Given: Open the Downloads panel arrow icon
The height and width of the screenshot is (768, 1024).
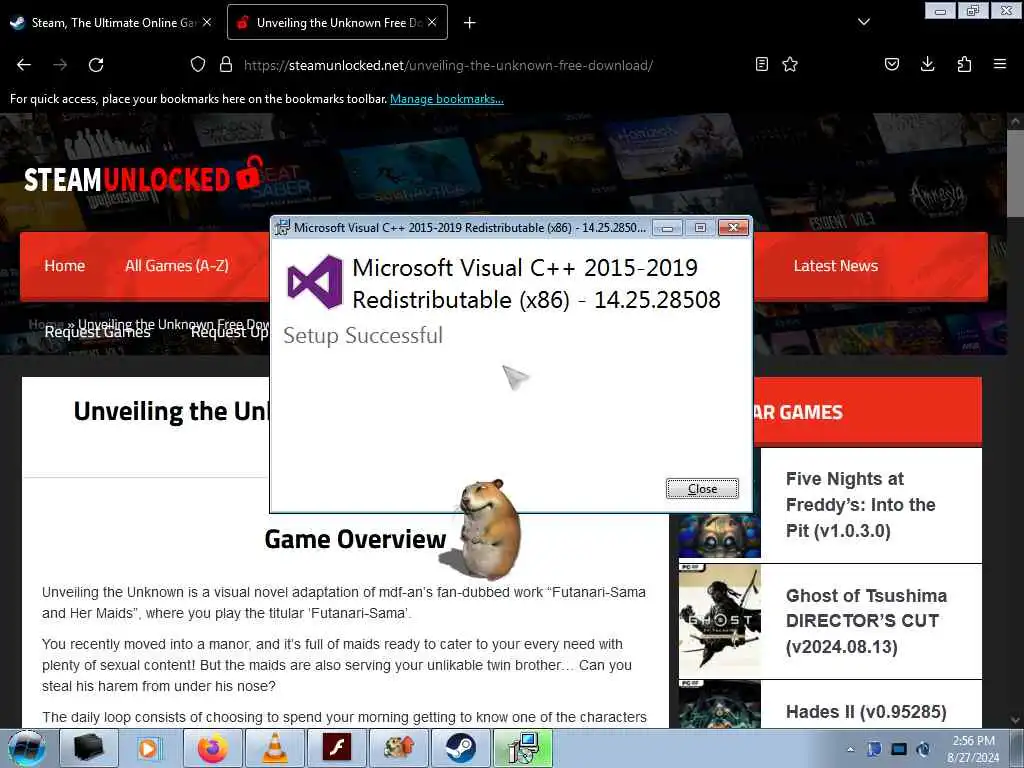Looking at the screenshot, I should point(927,64).
